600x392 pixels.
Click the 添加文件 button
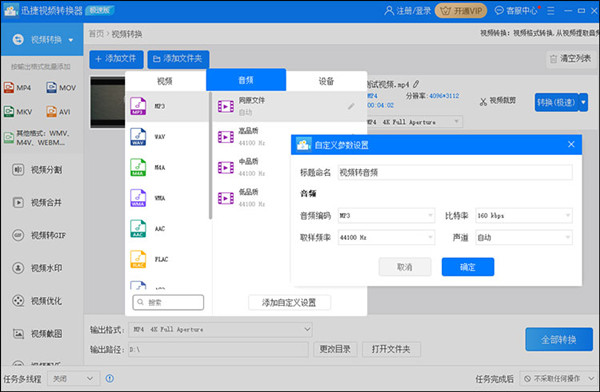(x=116, y=59)
